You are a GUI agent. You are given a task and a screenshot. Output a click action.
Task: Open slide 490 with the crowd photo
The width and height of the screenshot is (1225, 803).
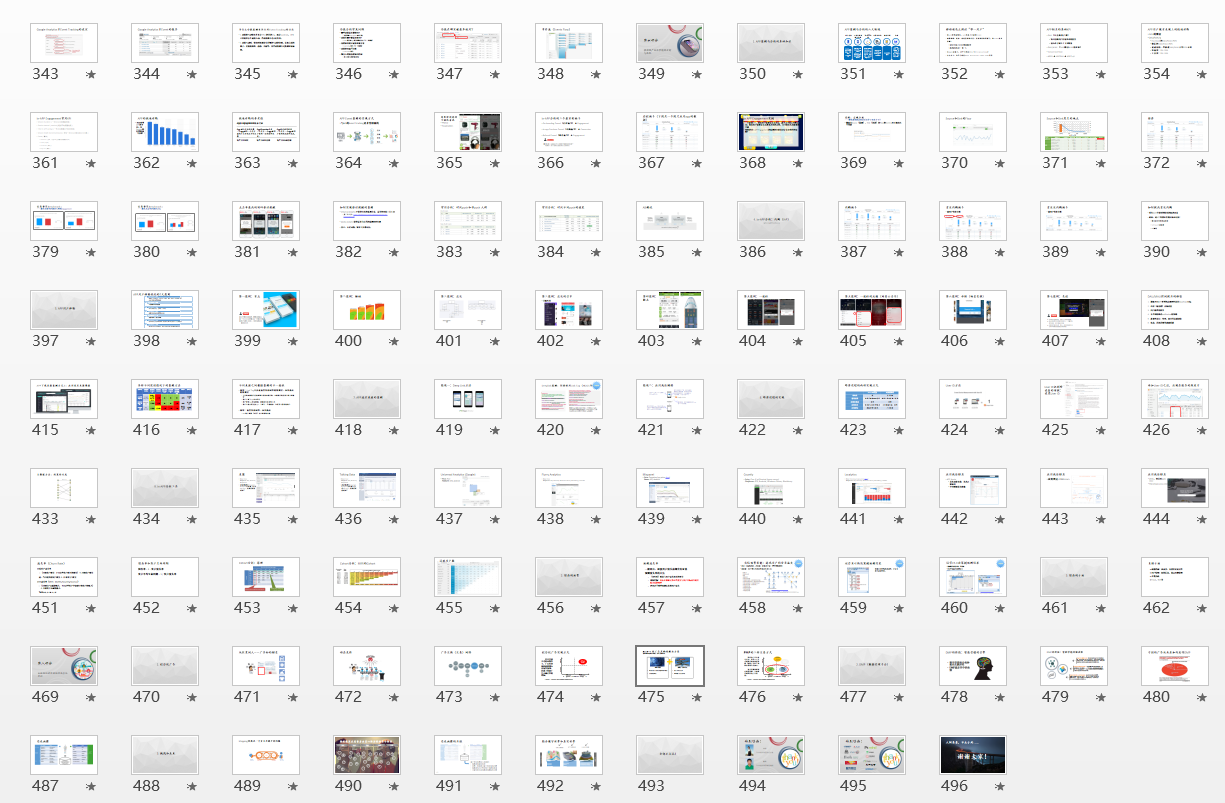(367, 755)
